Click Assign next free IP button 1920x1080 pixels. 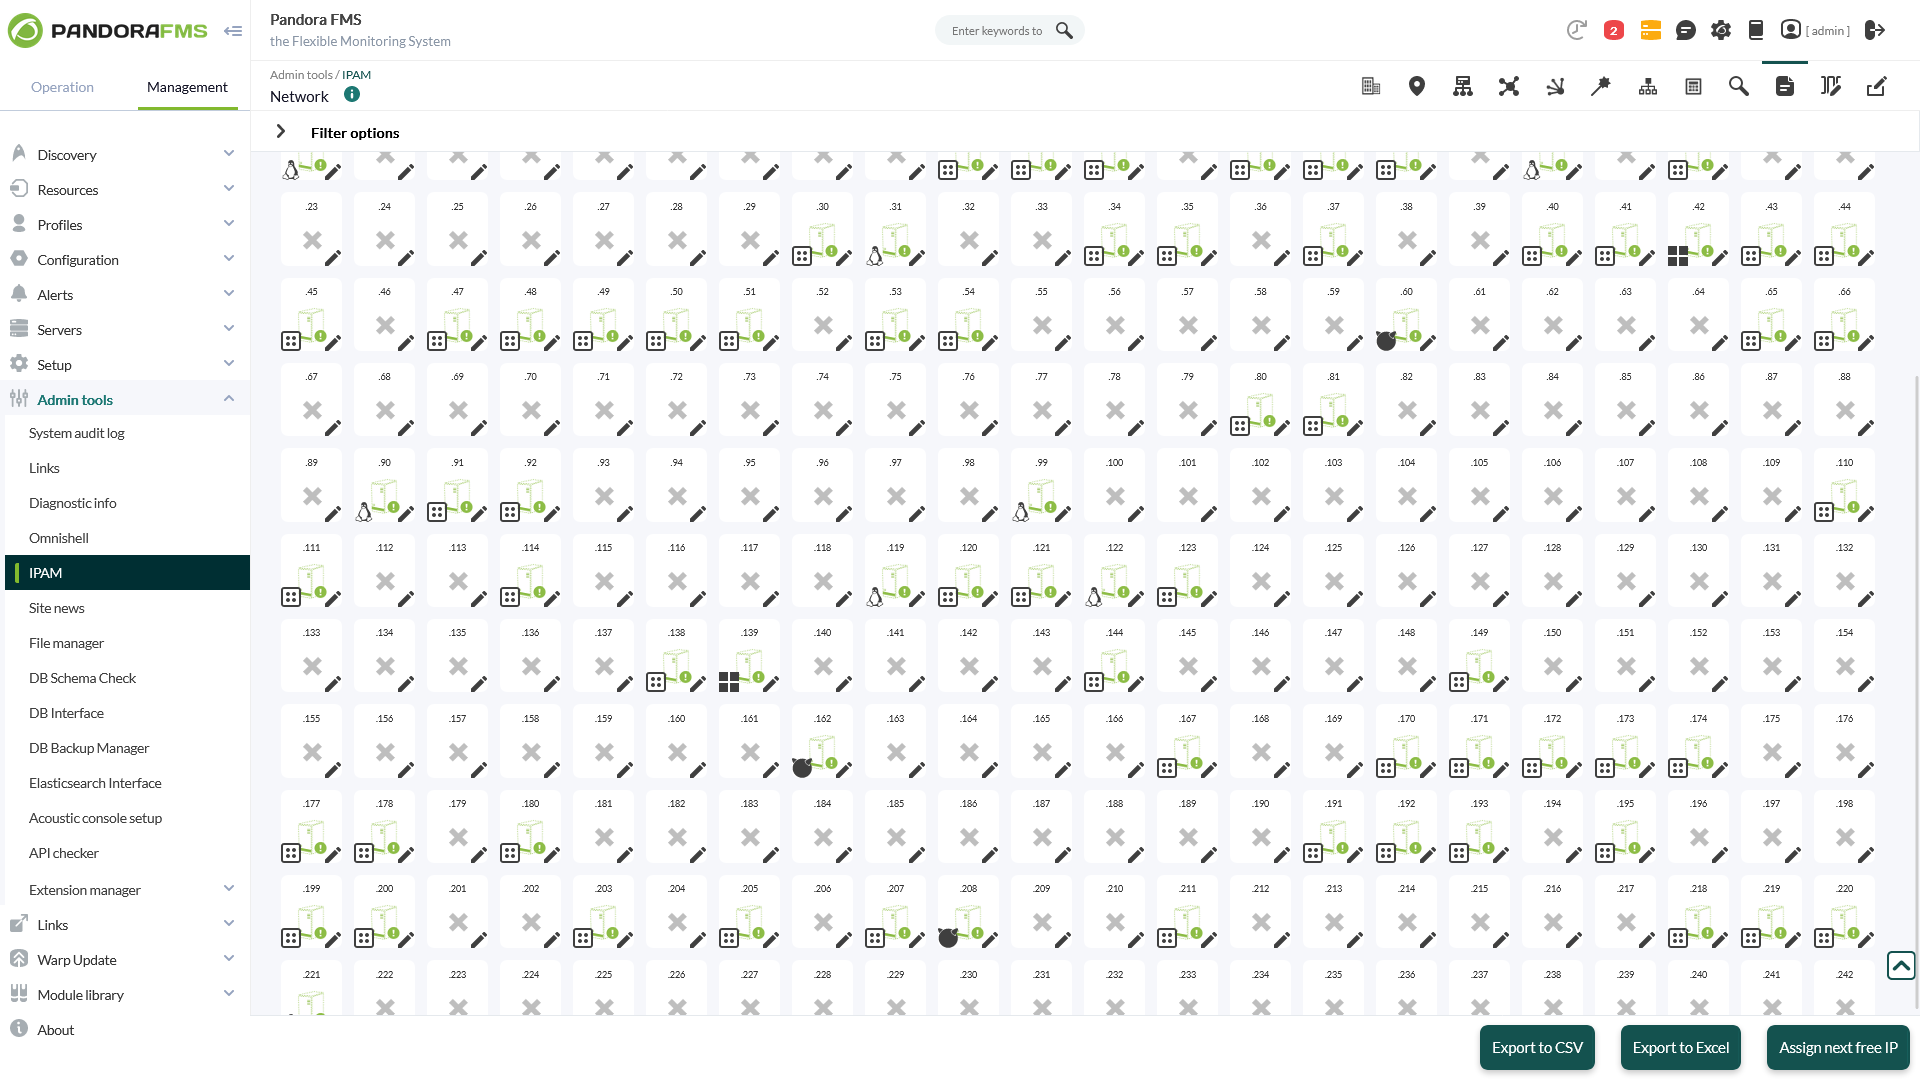click(x=1838, y=1047)
